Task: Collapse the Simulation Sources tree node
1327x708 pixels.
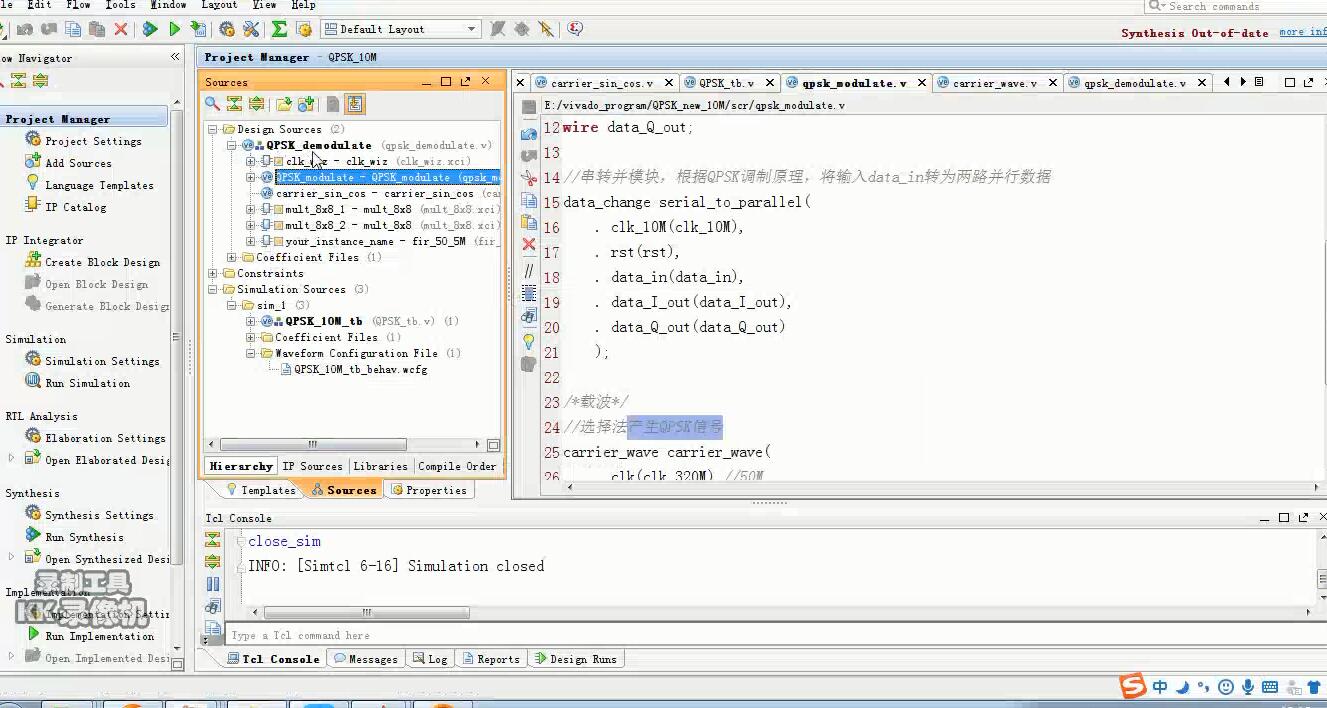Action: 213,290
